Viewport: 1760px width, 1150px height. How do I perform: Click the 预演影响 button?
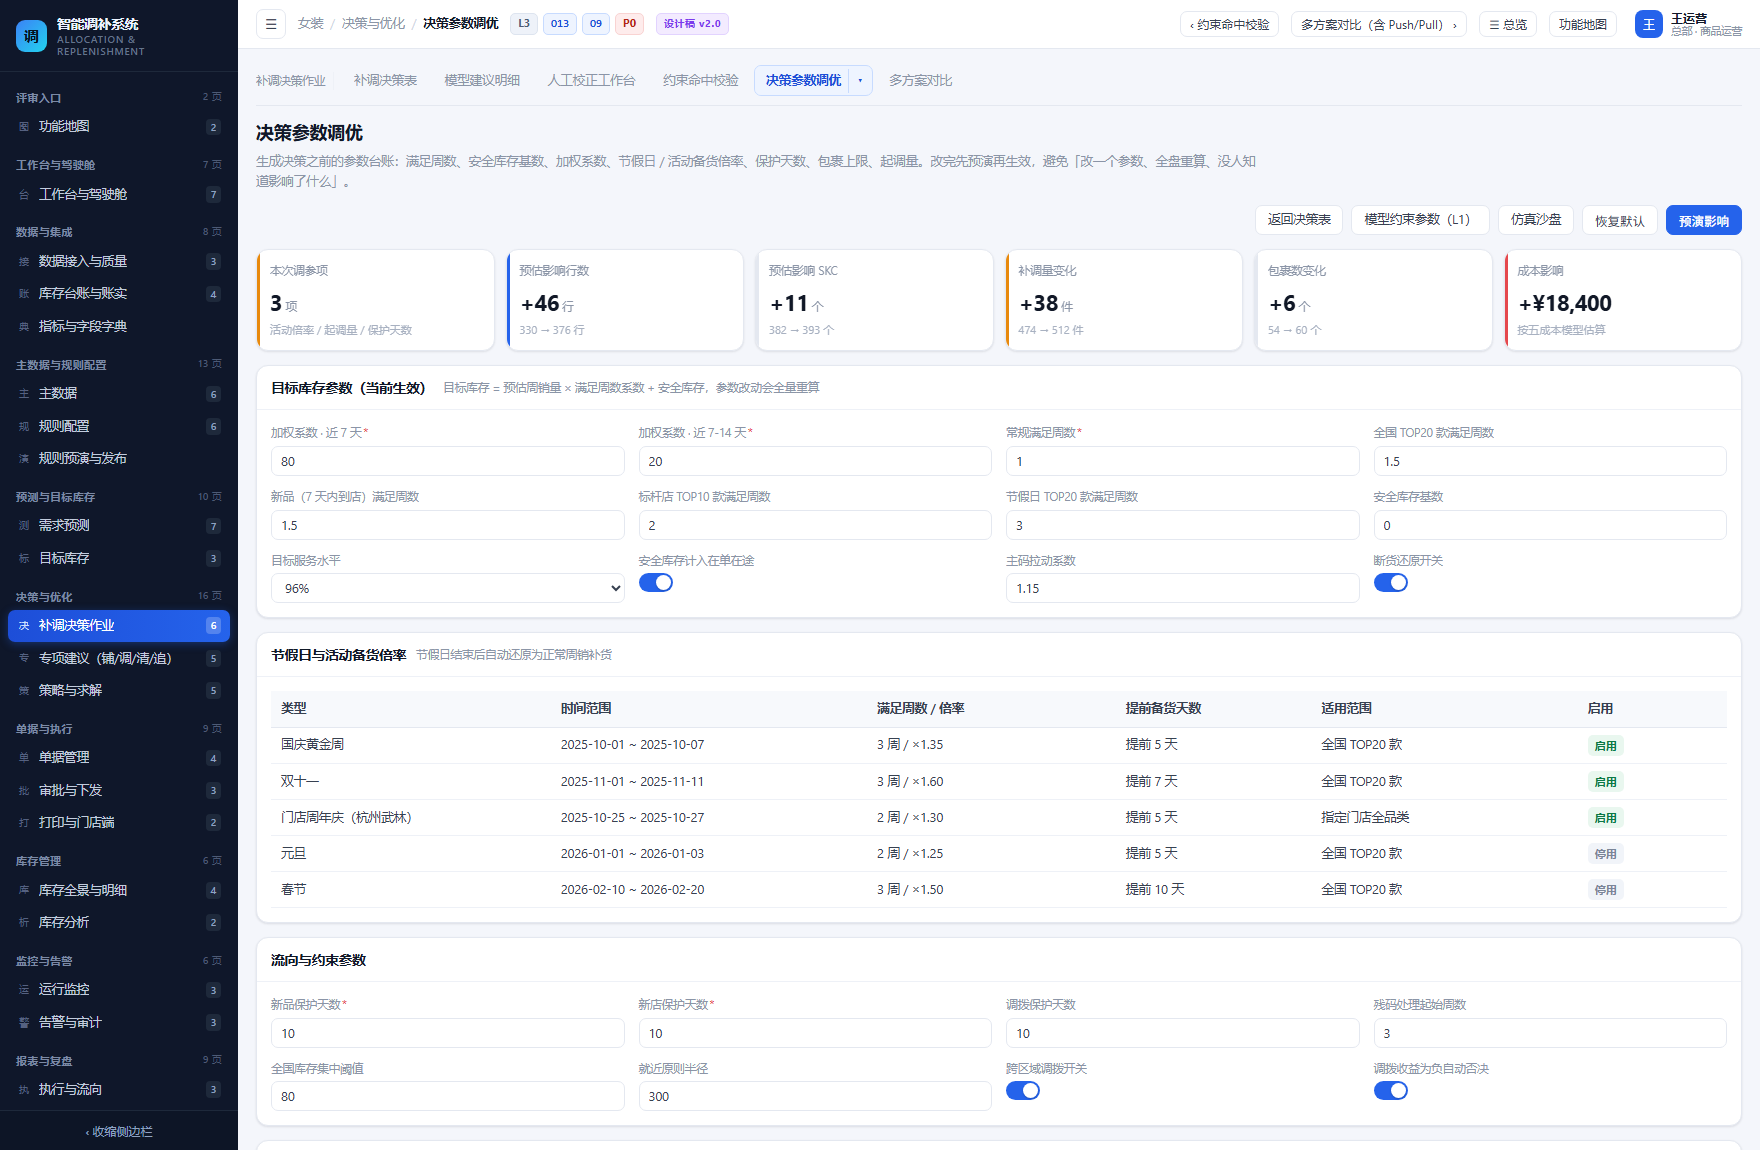point(1704,221)
